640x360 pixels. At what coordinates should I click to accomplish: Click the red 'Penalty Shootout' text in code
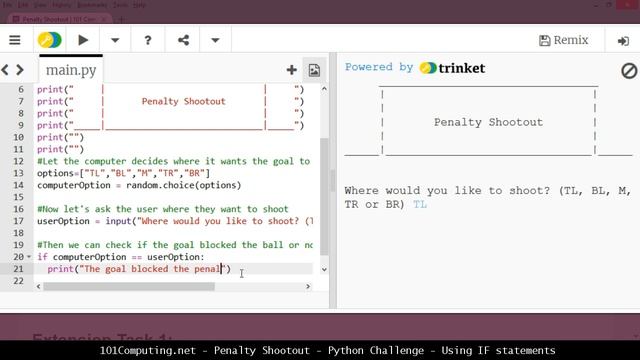(x=183, y=101)
